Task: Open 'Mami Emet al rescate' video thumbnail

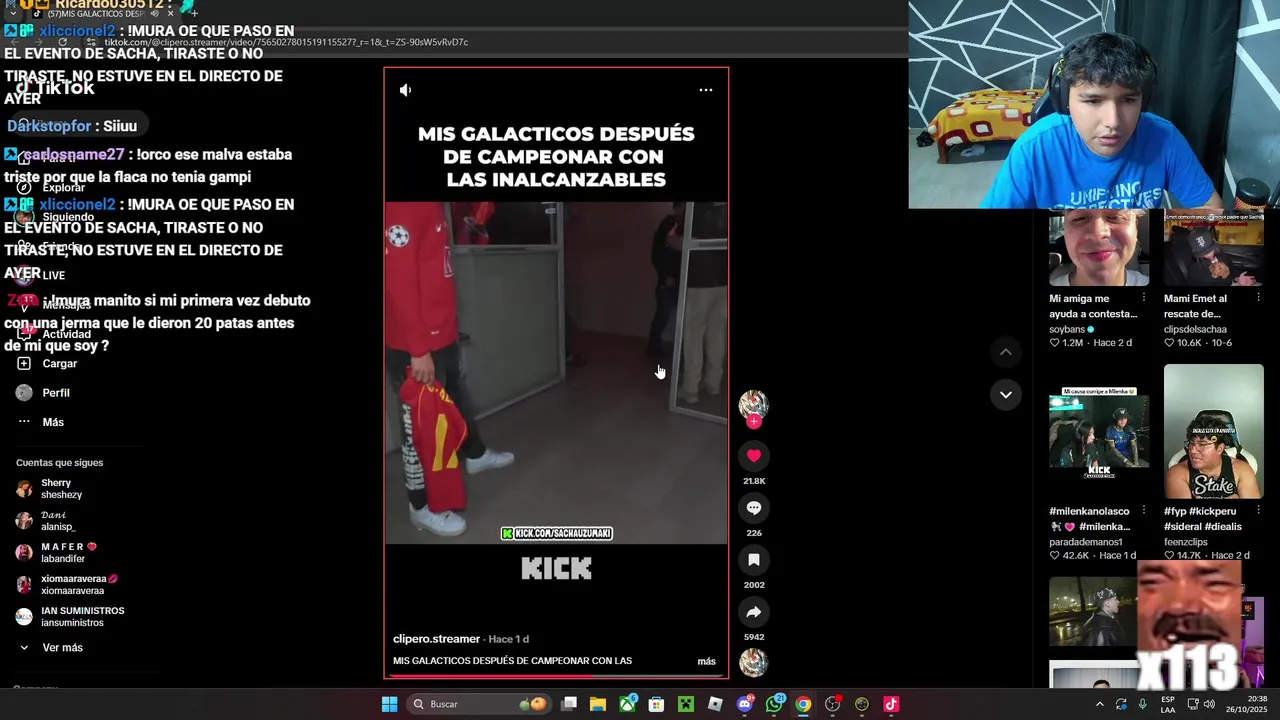Action: point(1214,248)
